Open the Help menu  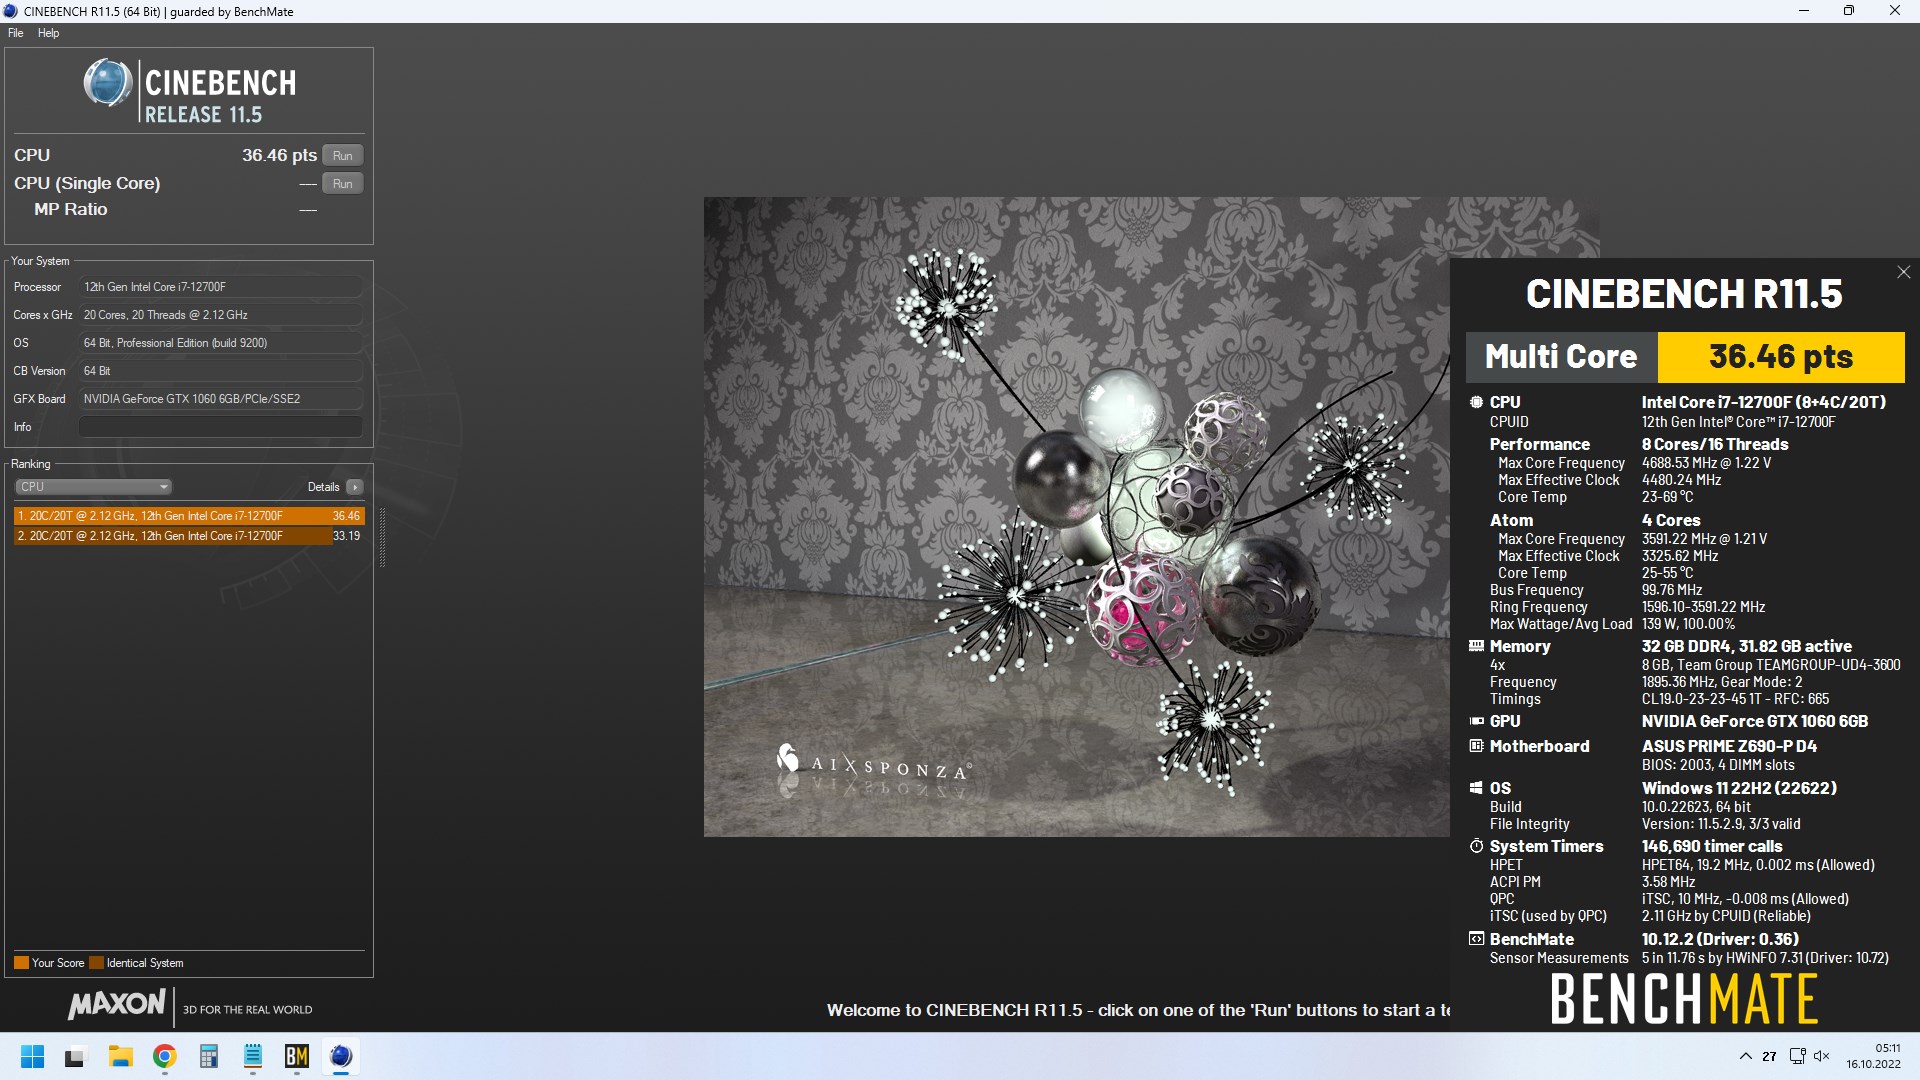48,33
